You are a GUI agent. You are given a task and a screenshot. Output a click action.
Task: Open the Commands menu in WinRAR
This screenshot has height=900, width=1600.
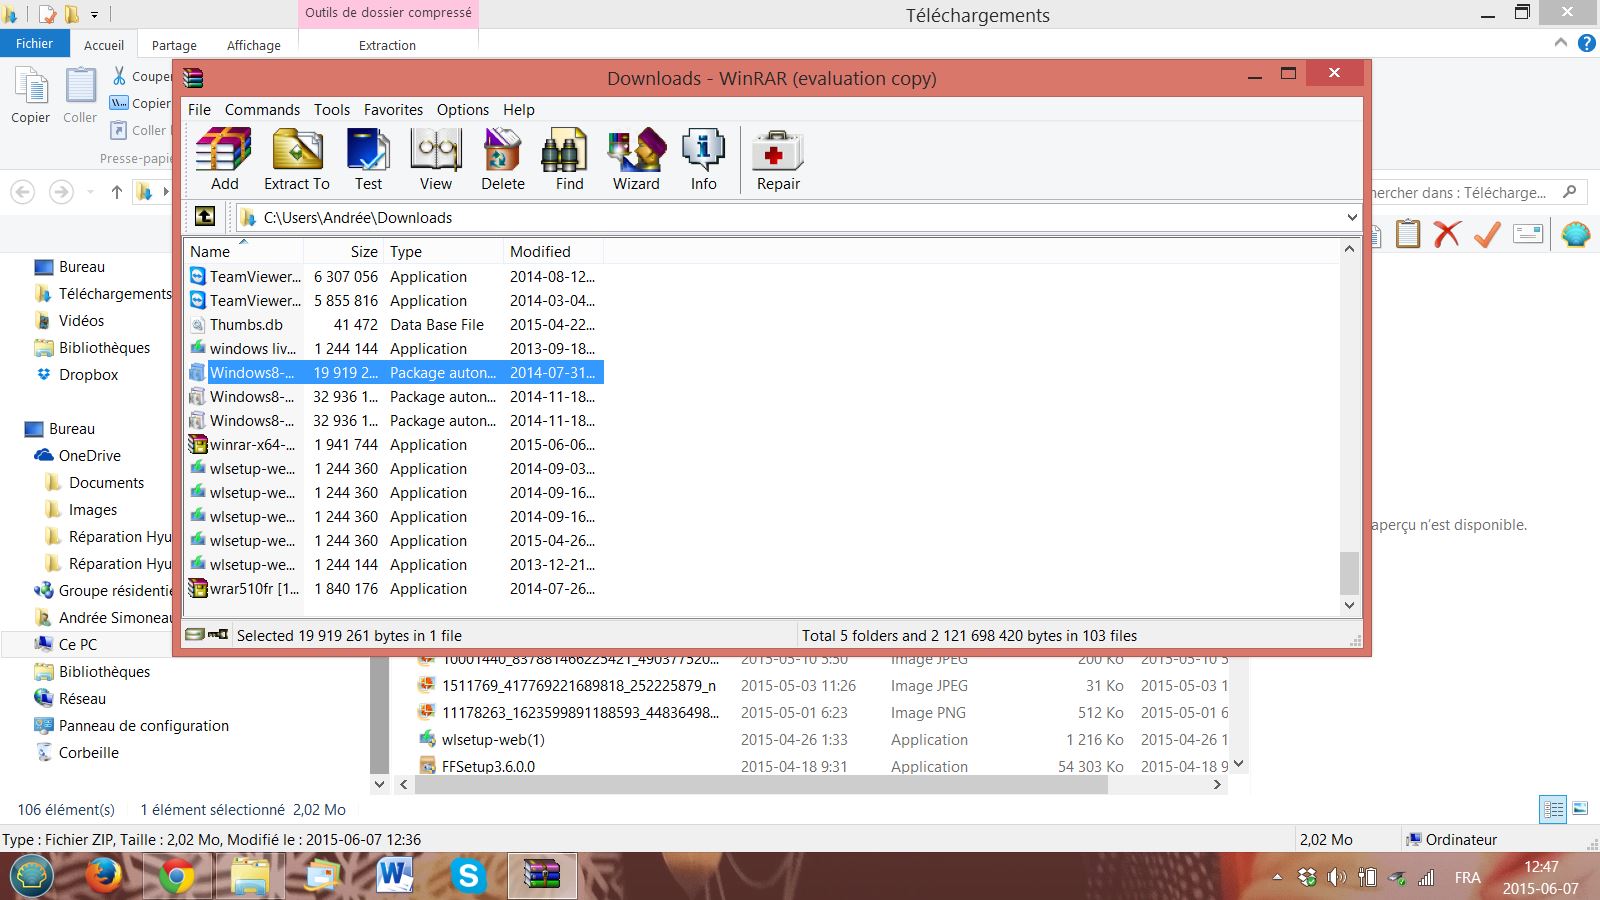pyautogui.click(x=262, y=110)
